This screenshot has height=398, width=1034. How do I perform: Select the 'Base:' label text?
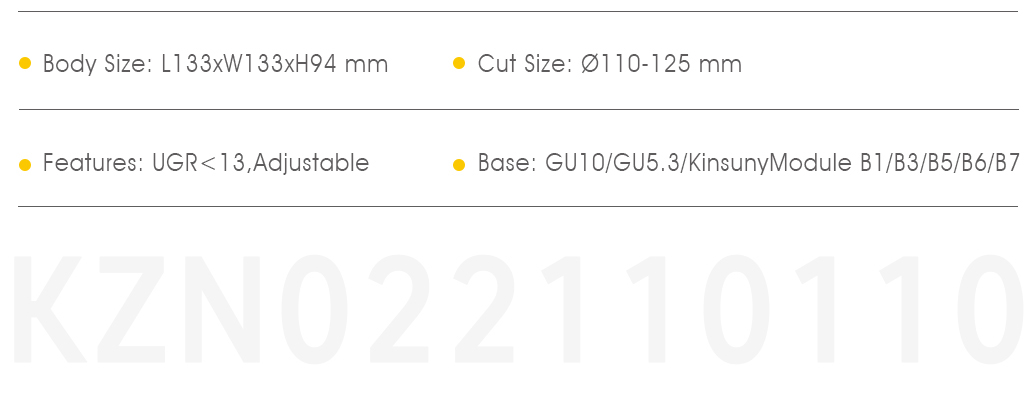click(507, 162)
